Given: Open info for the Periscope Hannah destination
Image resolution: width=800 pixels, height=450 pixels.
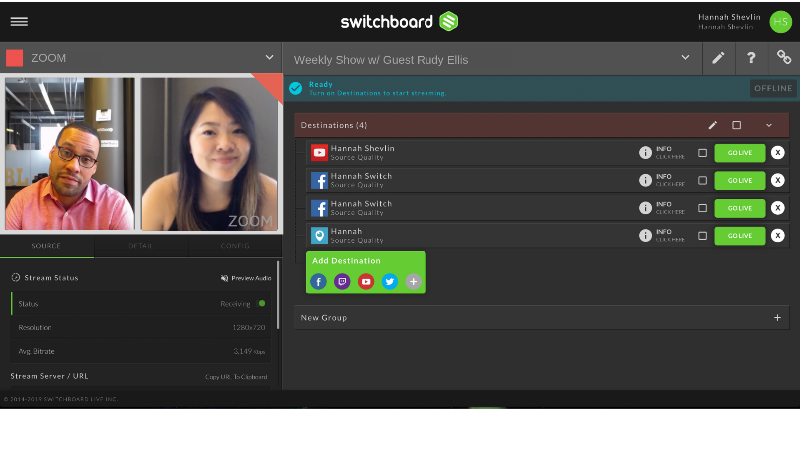Looking at the screenshot, I should pos(645,235).
